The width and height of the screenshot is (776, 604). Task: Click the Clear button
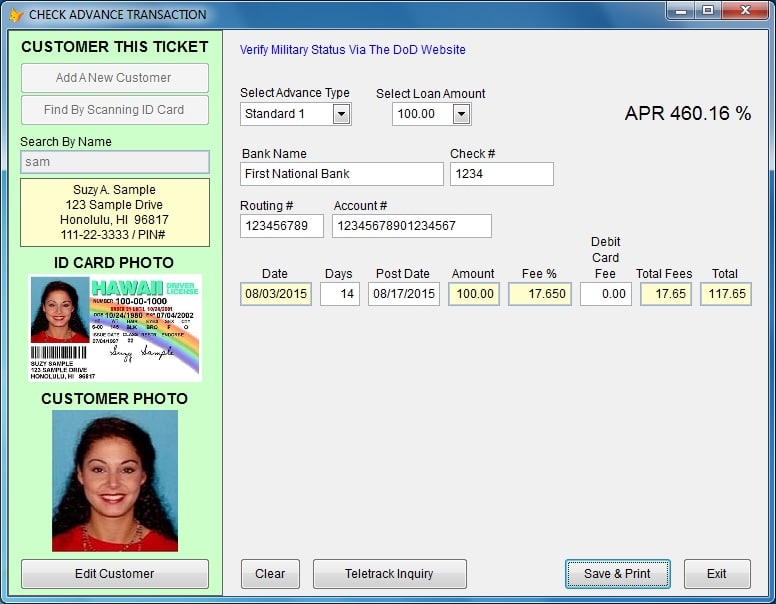tap(270, 574)
